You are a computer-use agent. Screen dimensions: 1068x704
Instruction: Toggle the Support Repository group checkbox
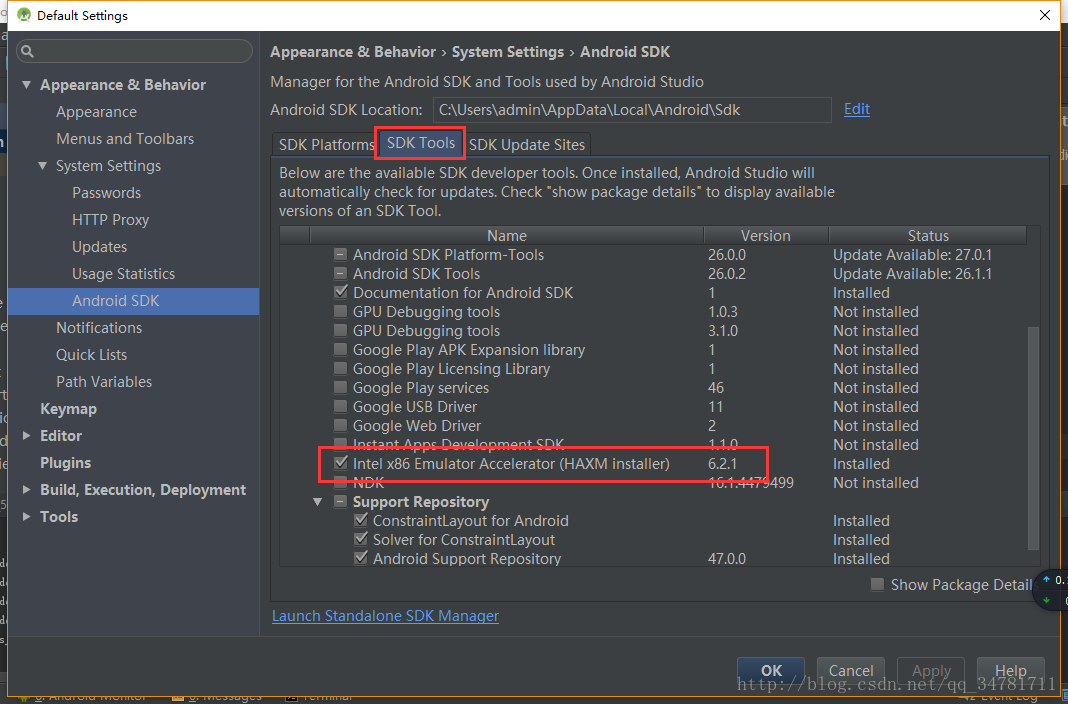[x=340, y=502]
